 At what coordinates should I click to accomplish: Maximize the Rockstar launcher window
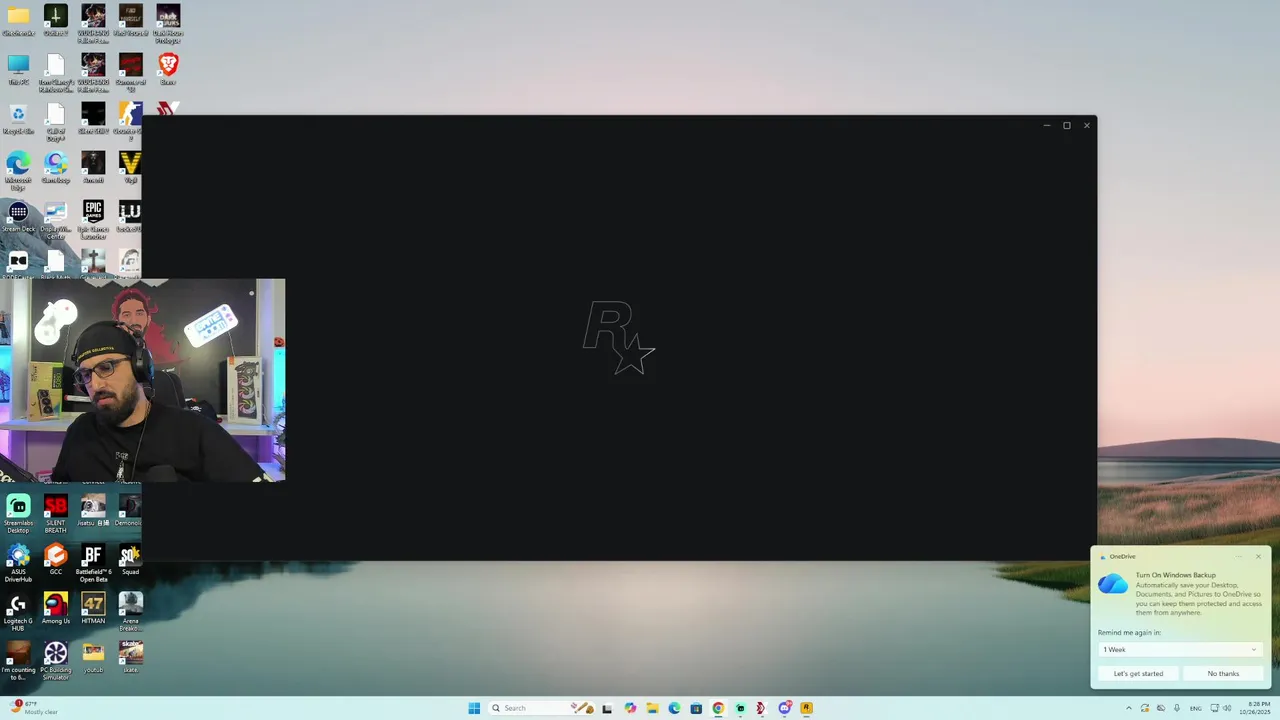coord(1066,125)
